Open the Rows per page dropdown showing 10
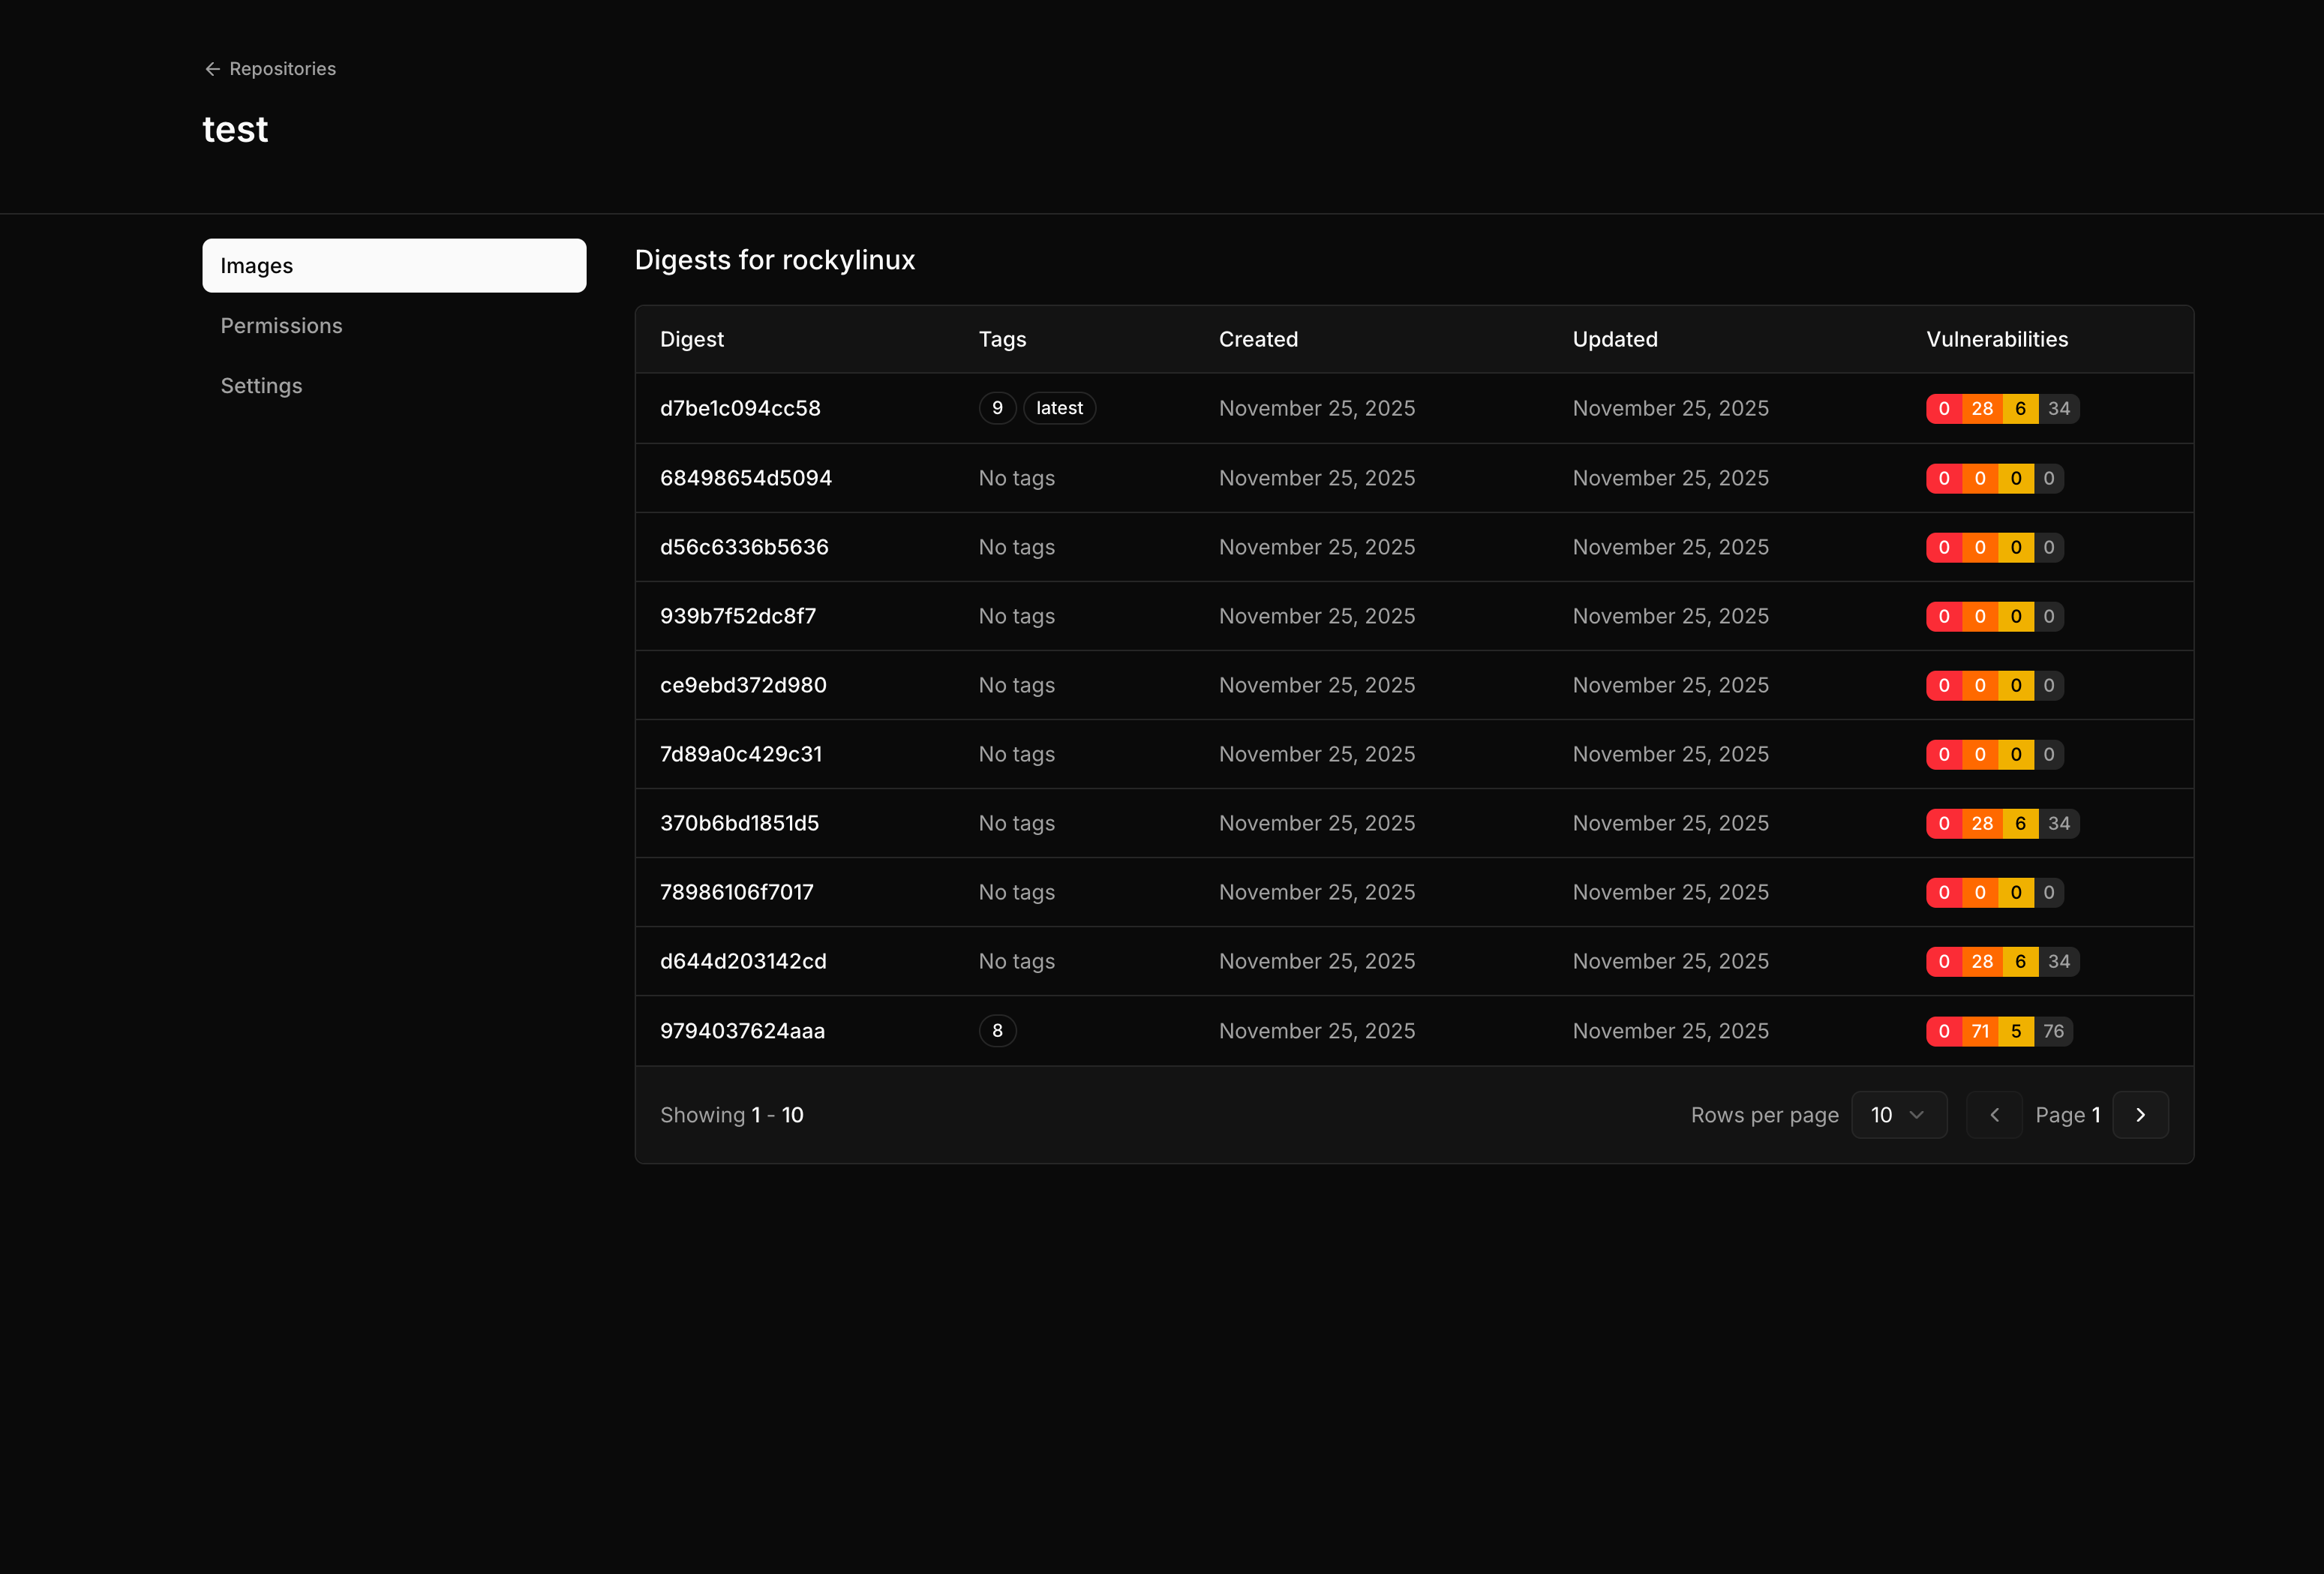Viewport: 2324px width, 1574px height. 1899,1114
